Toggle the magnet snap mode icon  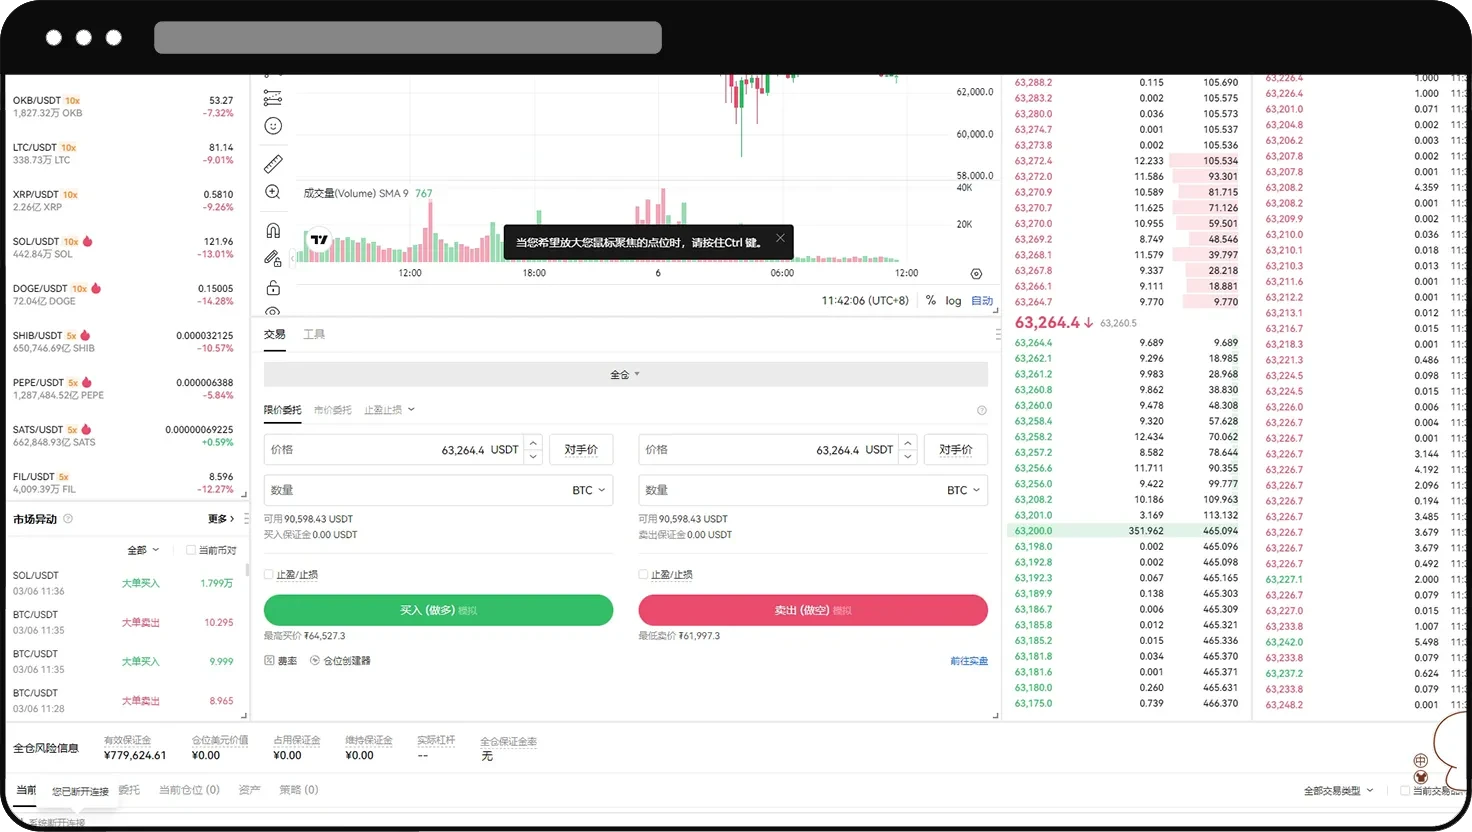[273, 231]
